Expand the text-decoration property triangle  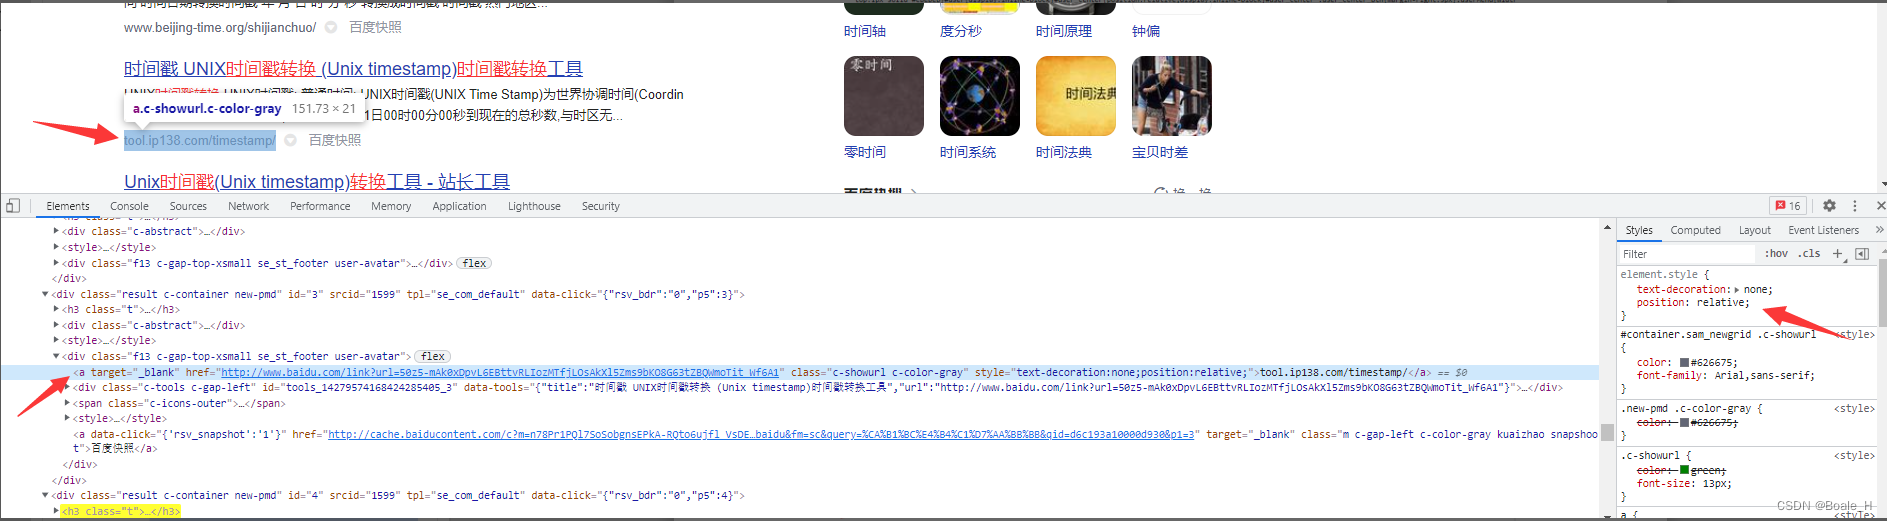tap(1737, 290)
